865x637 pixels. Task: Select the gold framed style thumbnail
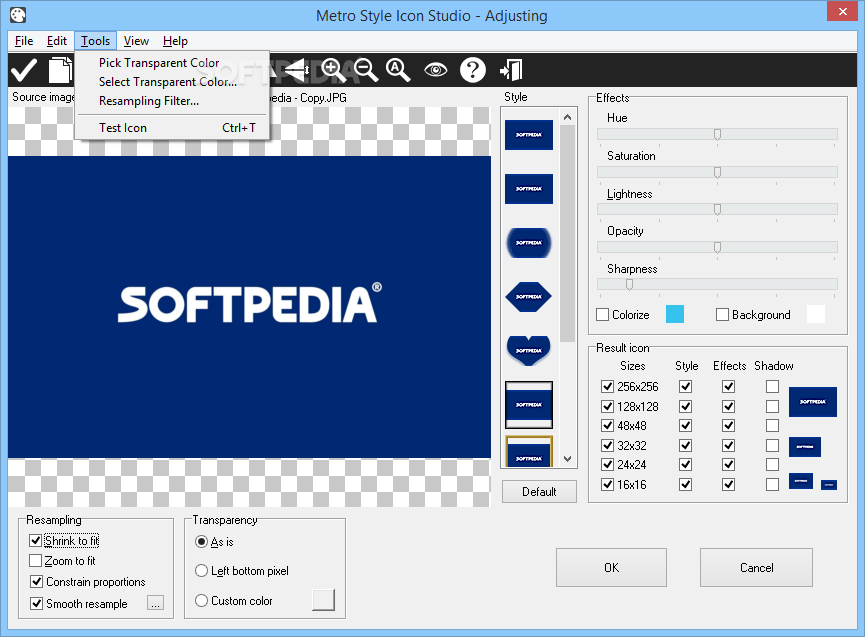[528, 452]
